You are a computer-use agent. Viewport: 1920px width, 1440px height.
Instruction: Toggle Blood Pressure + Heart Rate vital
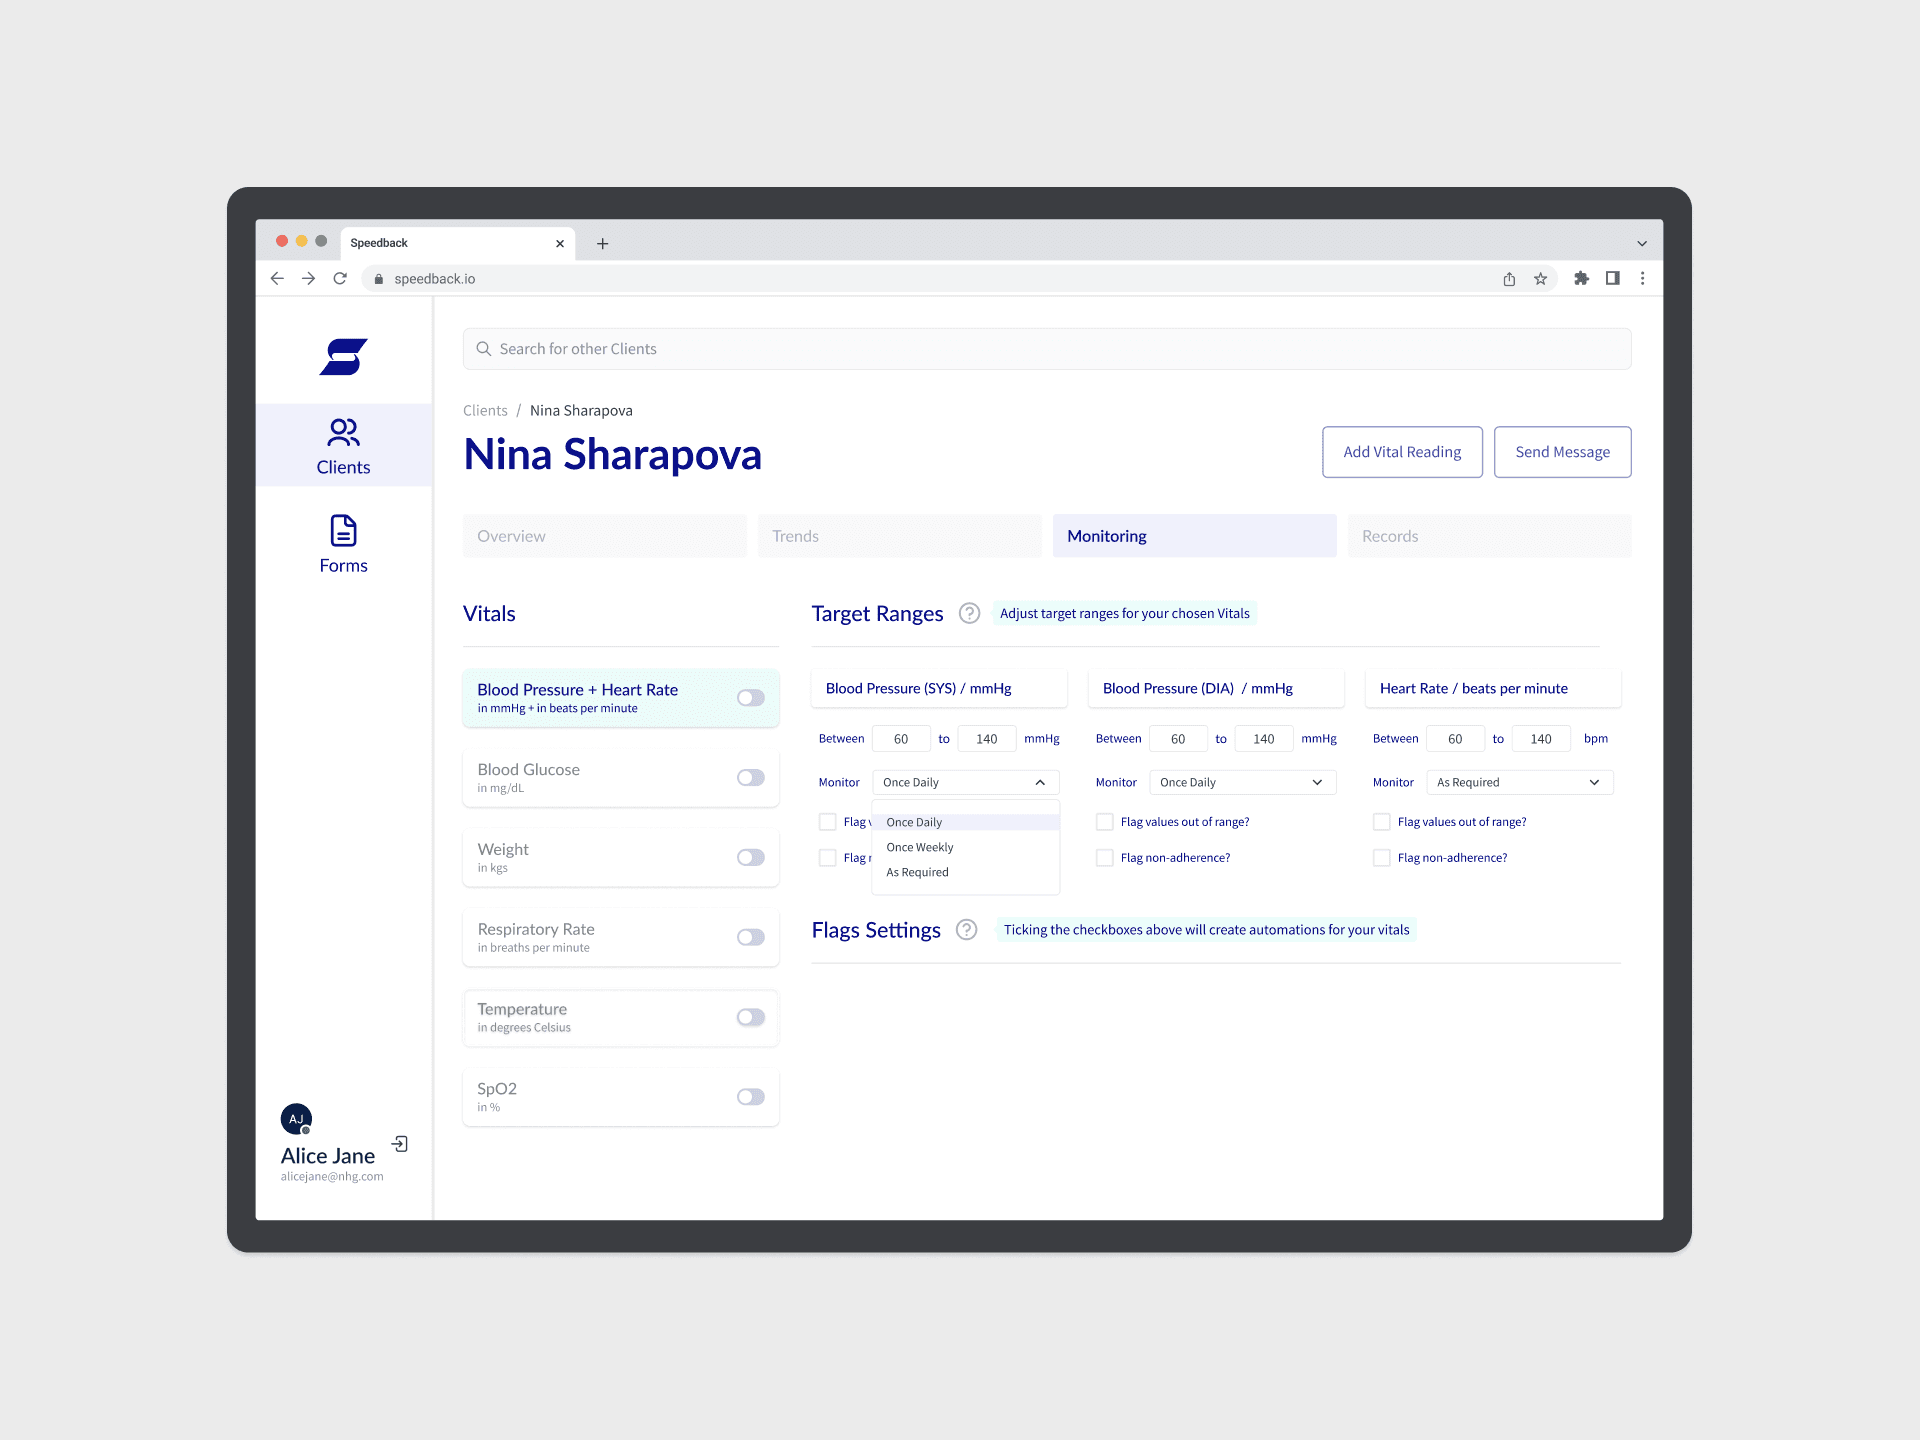750,698
